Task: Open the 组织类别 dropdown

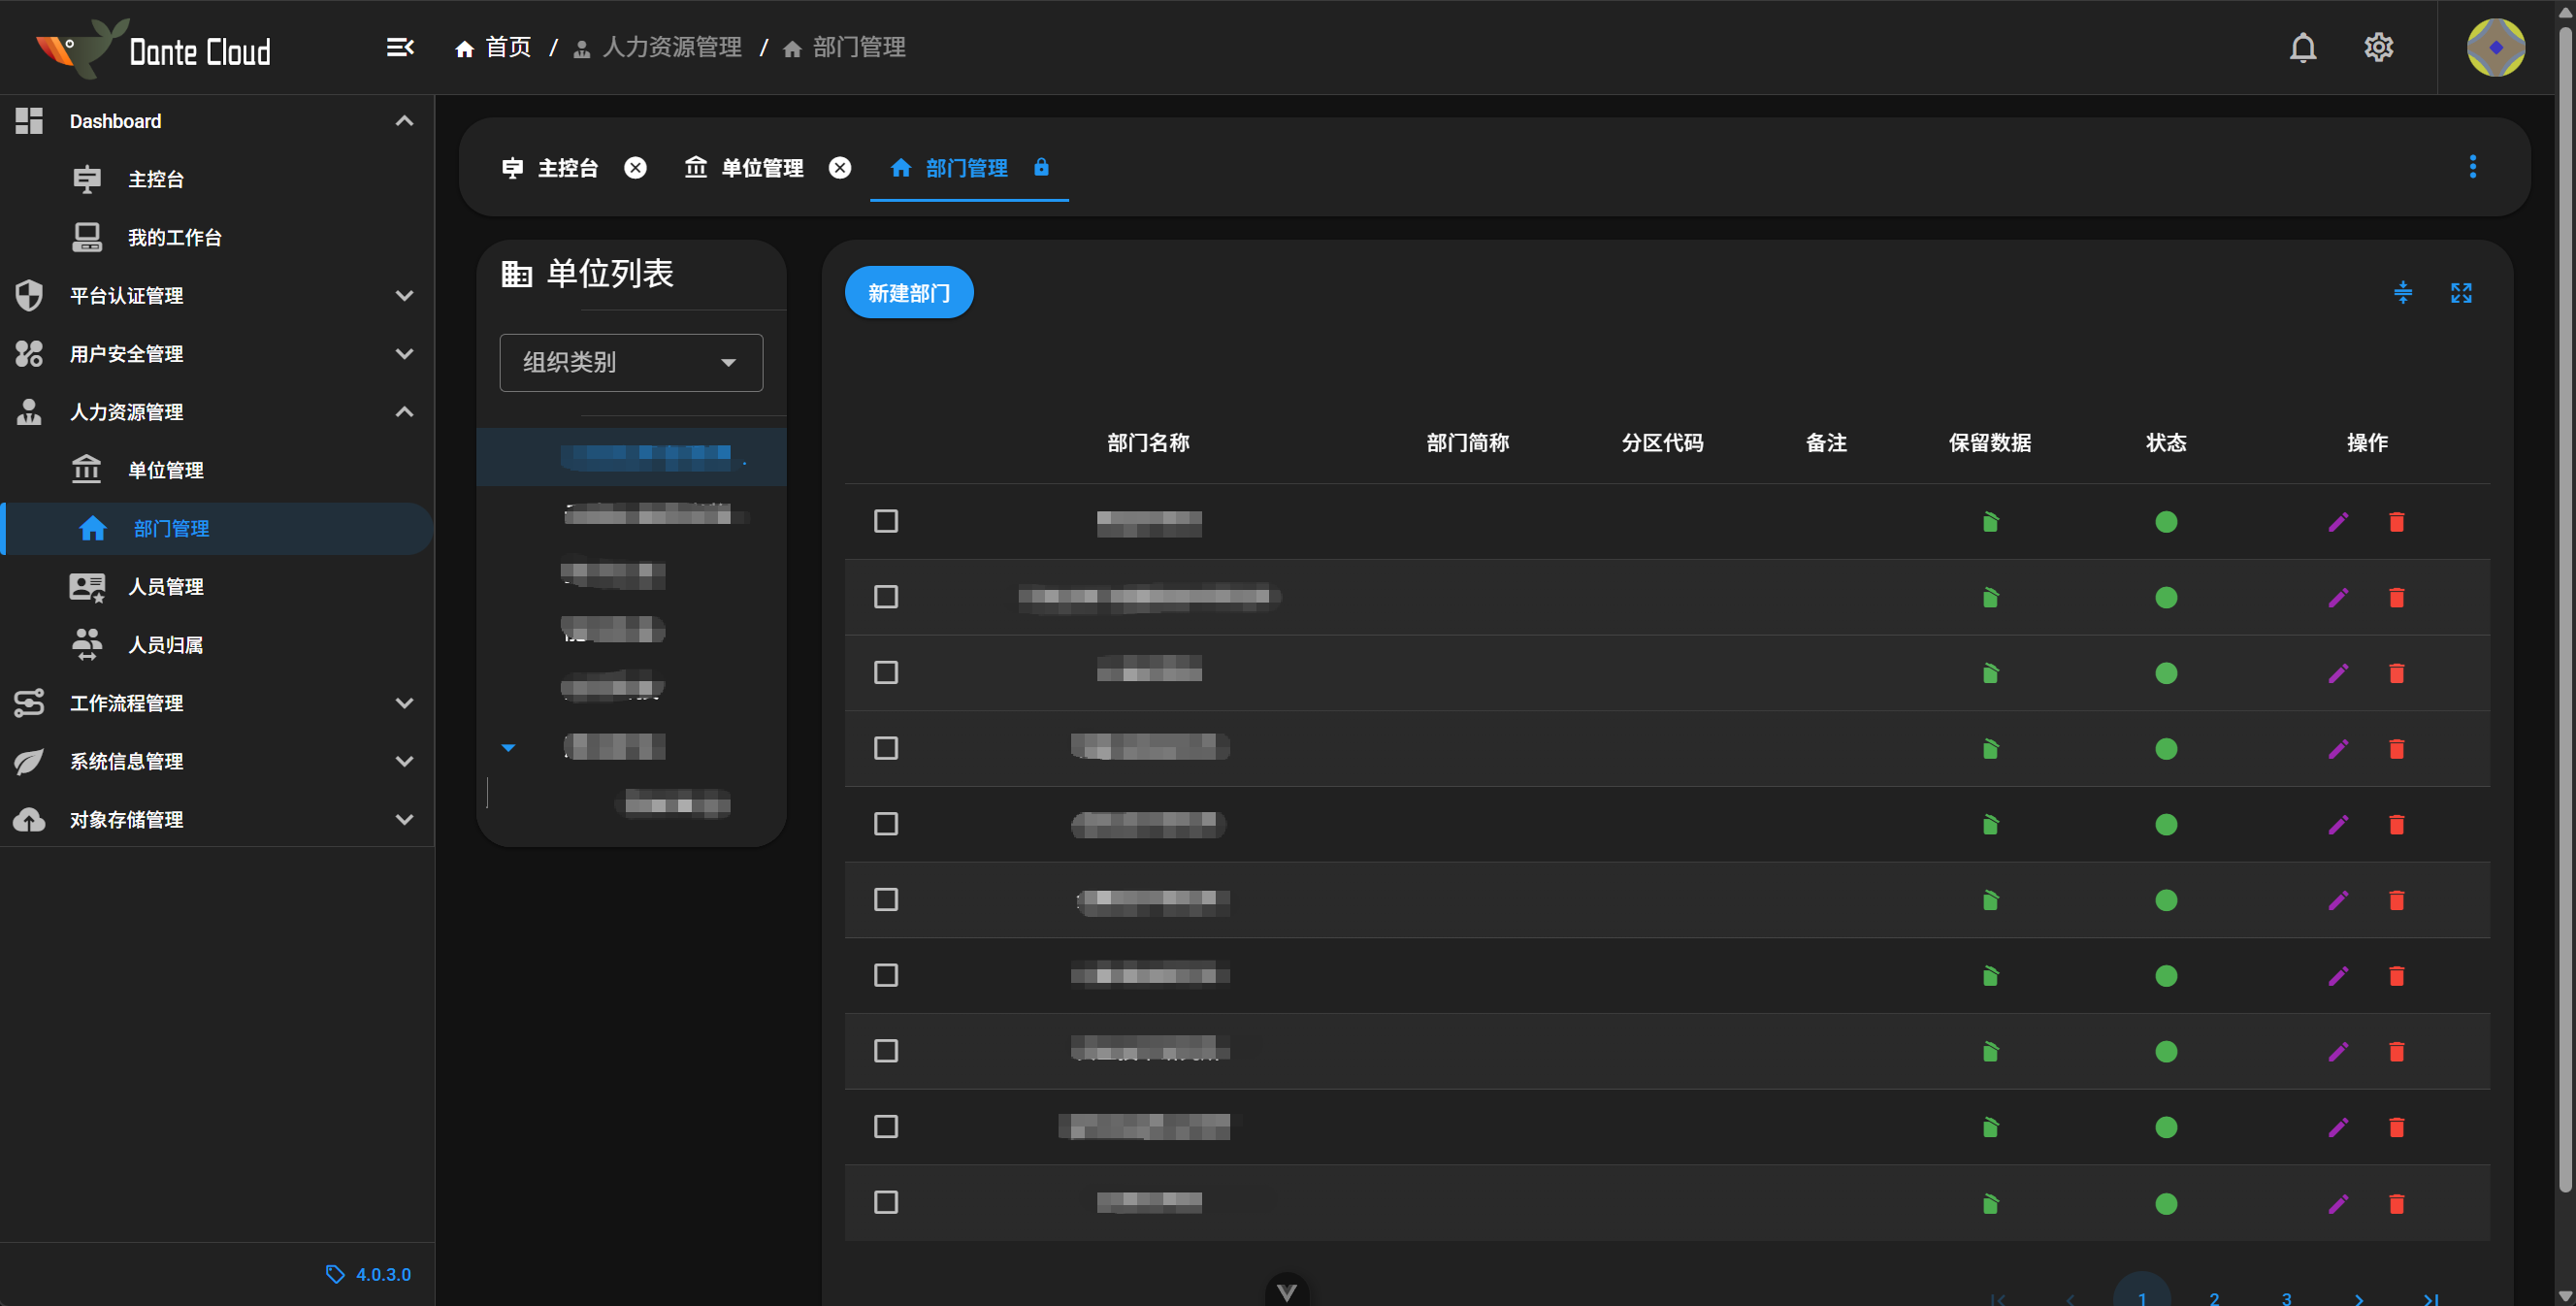Action: pos(631,362)
